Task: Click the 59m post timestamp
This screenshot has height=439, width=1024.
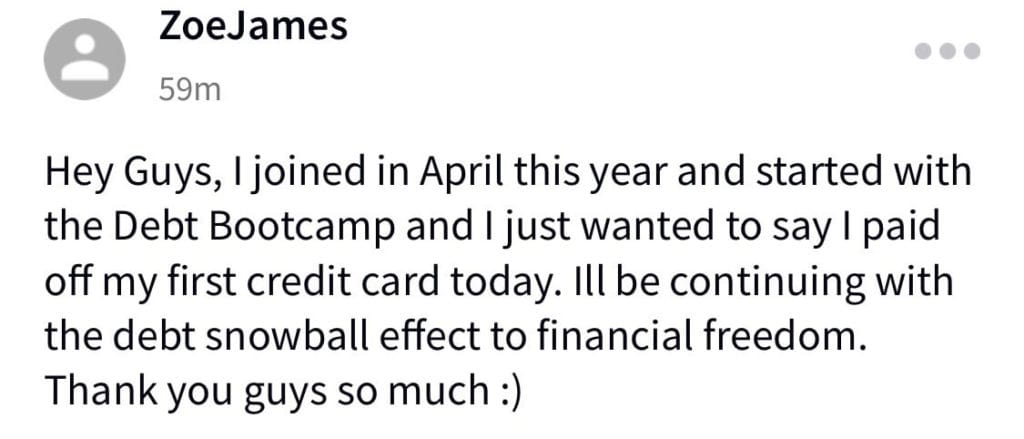Action: click(190, 90)
